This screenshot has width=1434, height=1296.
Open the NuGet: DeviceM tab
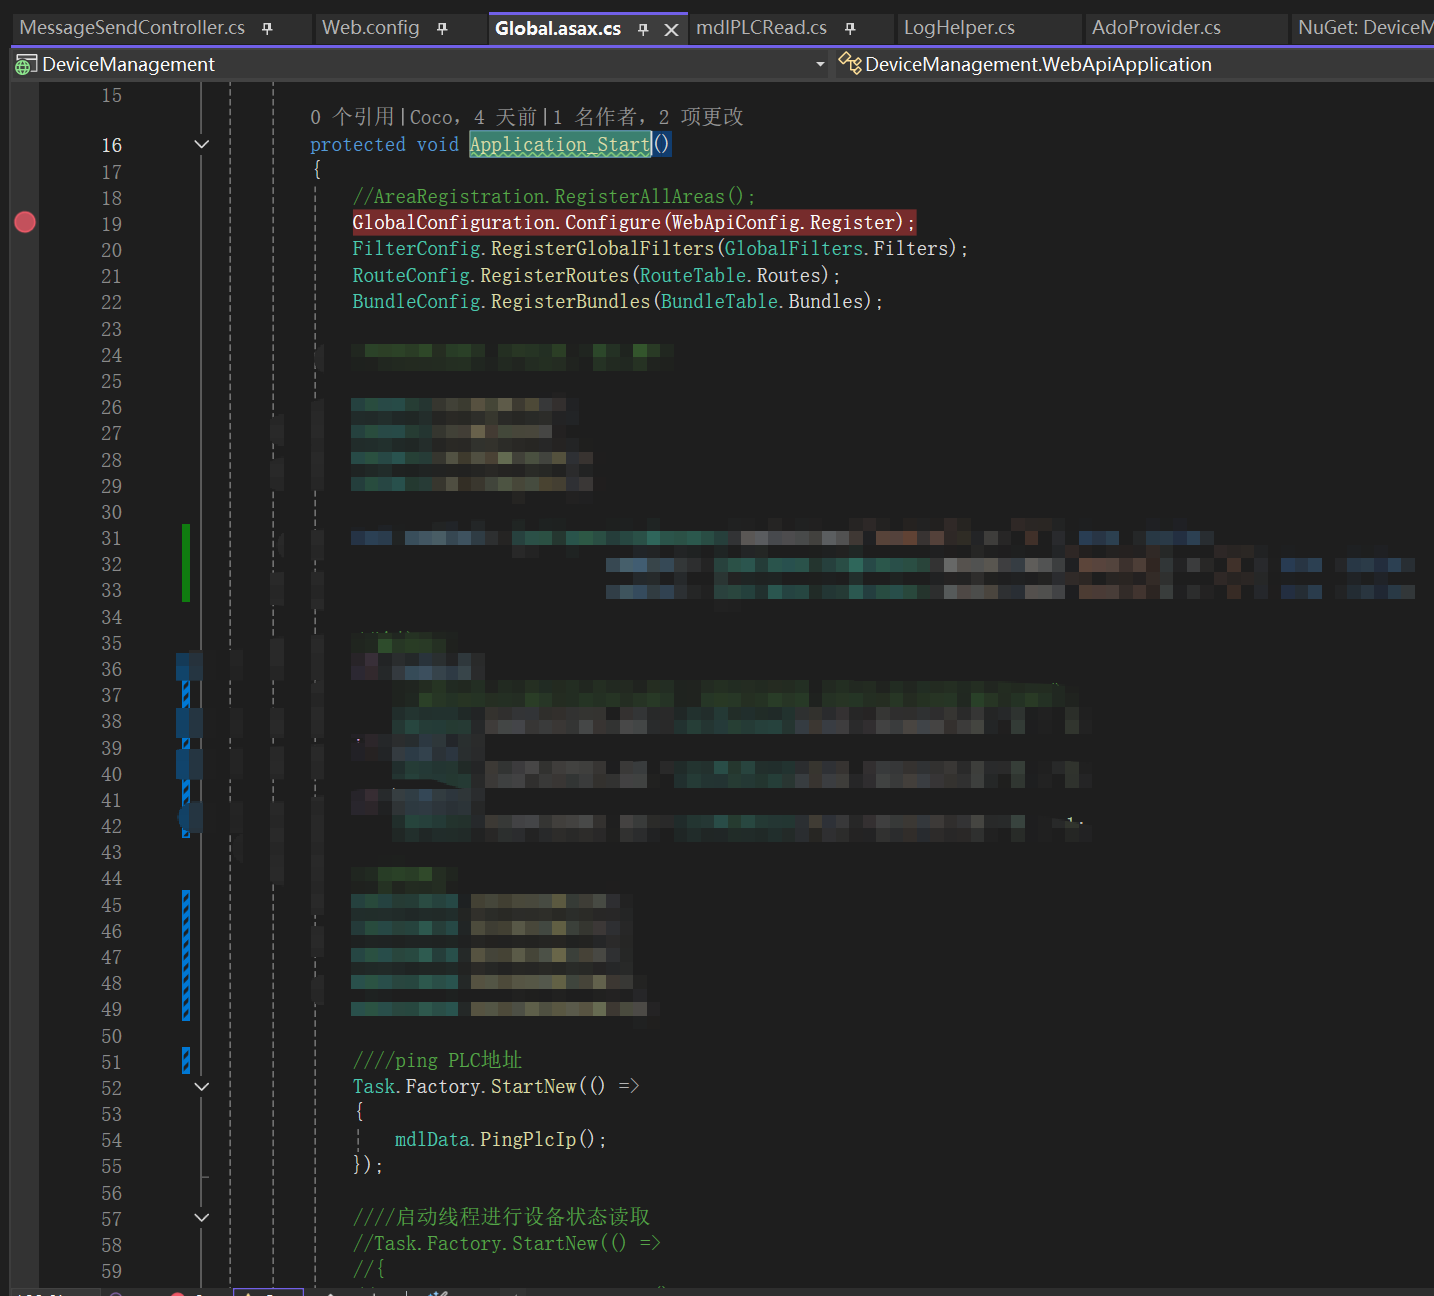pyautogui.click(x=1365, y=28)
